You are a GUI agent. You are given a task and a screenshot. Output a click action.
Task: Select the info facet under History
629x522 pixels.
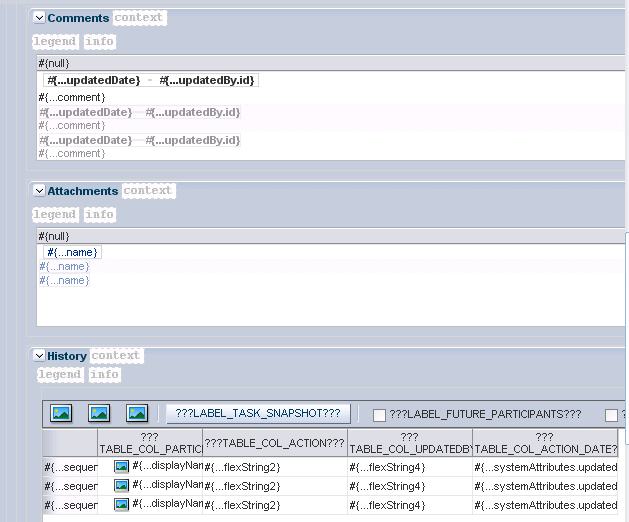pyautogui.click(x=104, y=374)
